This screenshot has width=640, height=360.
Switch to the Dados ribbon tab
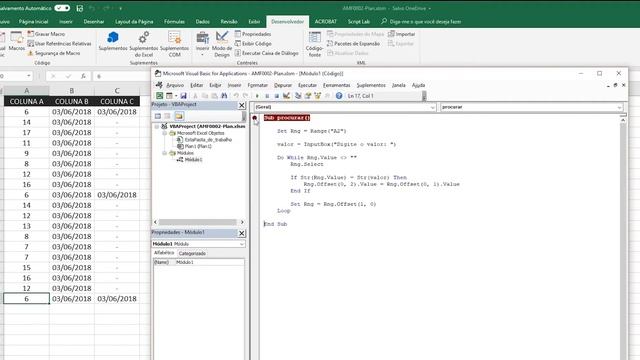(x=202, y=22)
